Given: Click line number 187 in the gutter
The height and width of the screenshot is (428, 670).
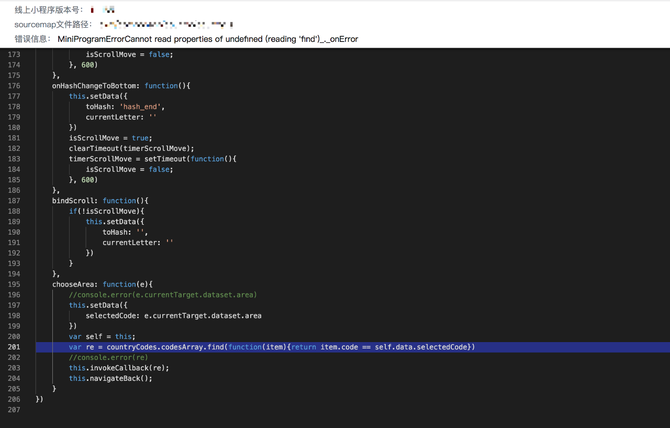Looking at the screenshot, I should 12,201.
